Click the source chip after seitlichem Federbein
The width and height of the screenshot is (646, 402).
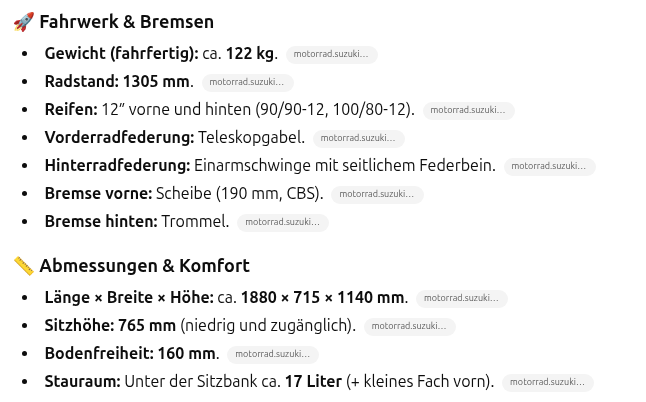coord(549,166)
